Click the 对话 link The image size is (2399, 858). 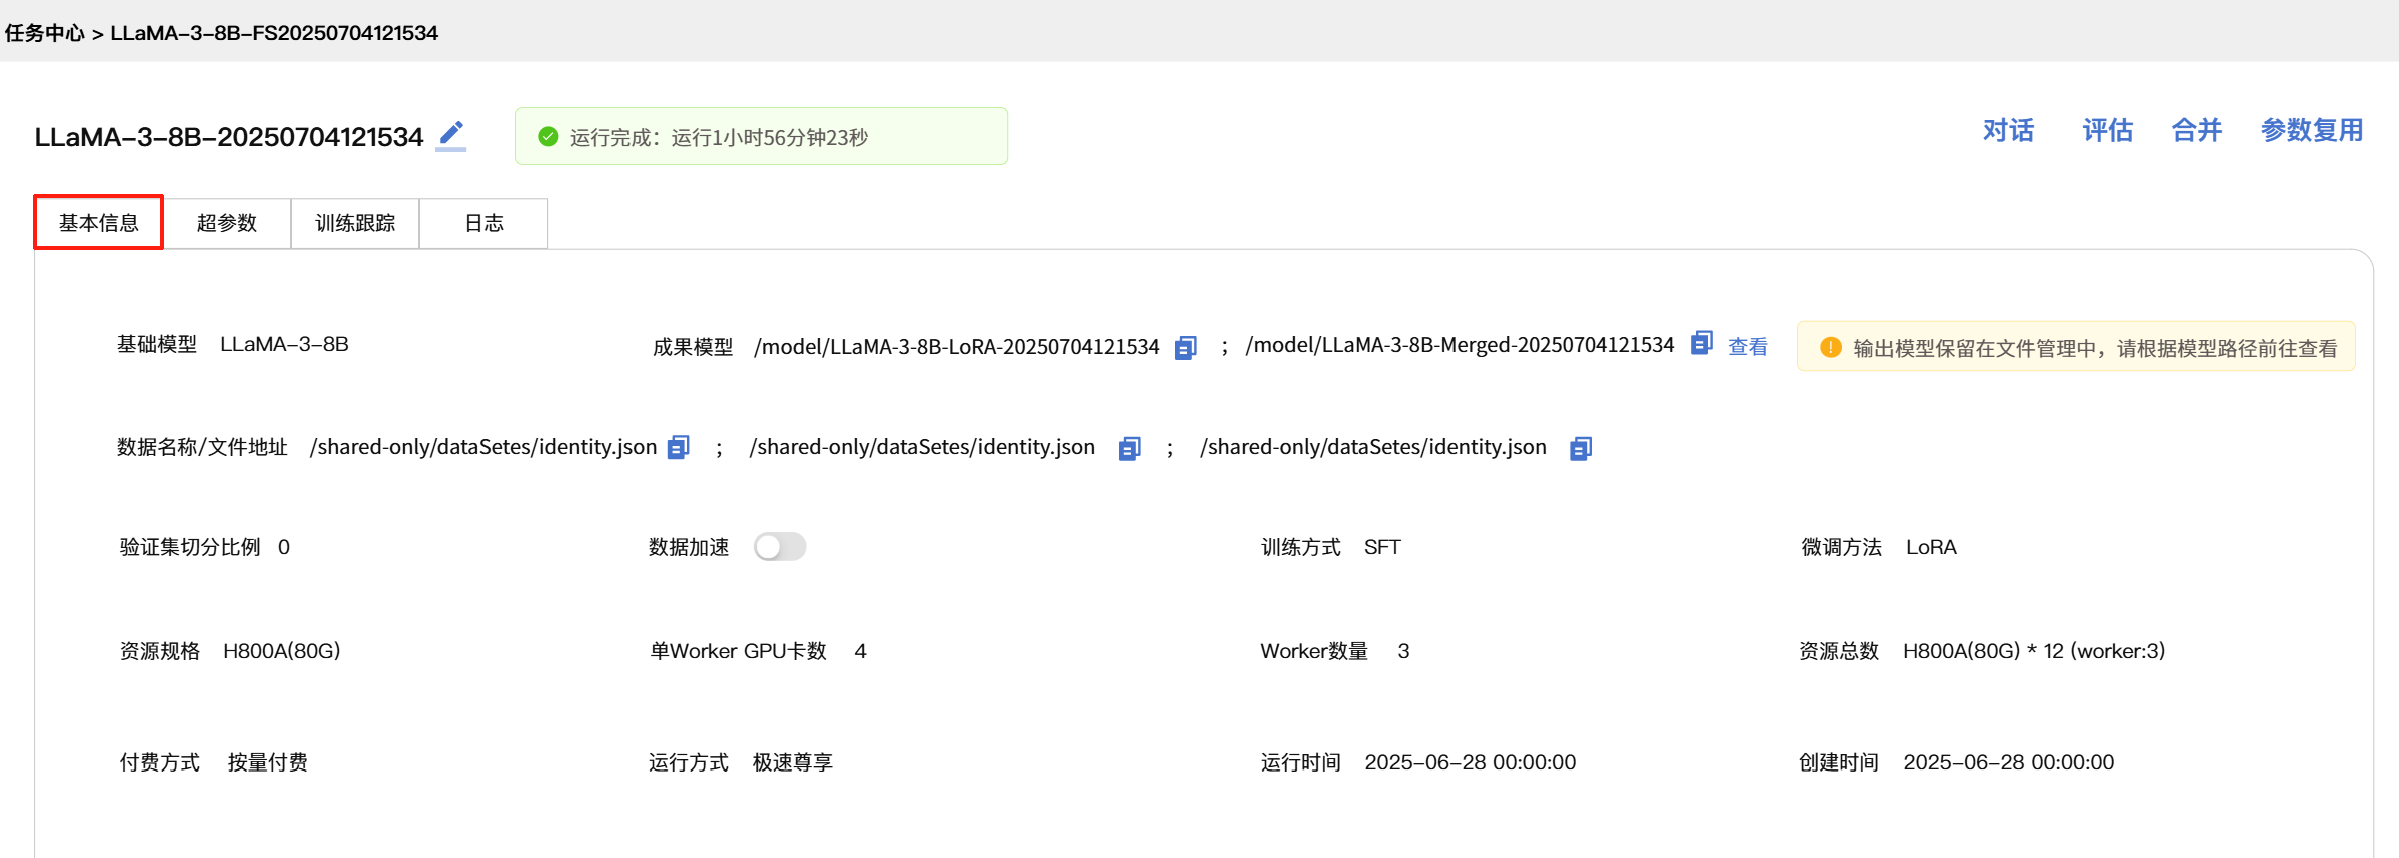(x=2008, y=131)
